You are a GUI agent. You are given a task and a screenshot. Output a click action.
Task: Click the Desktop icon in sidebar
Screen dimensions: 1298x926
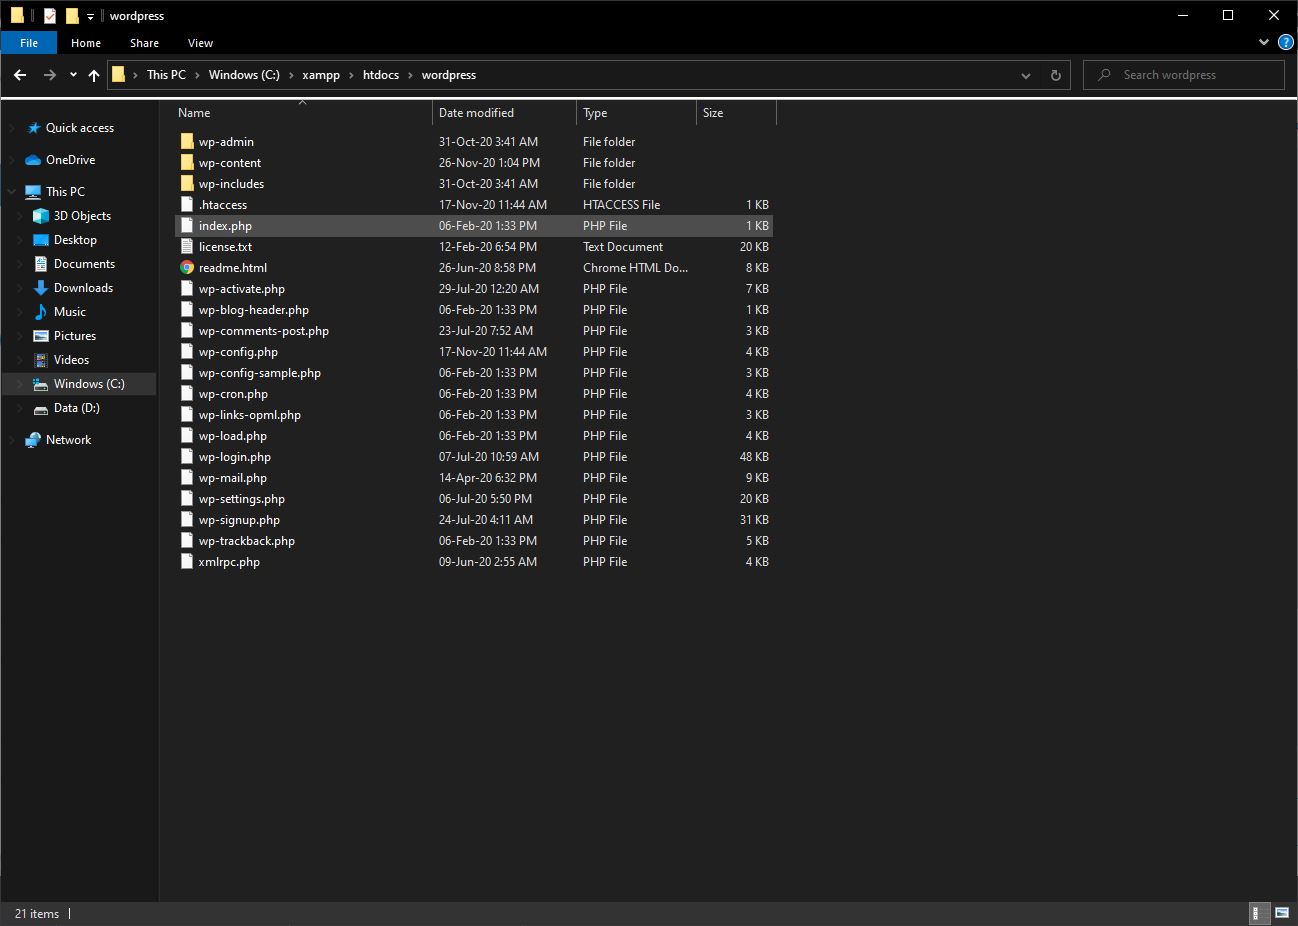point(41,240)
